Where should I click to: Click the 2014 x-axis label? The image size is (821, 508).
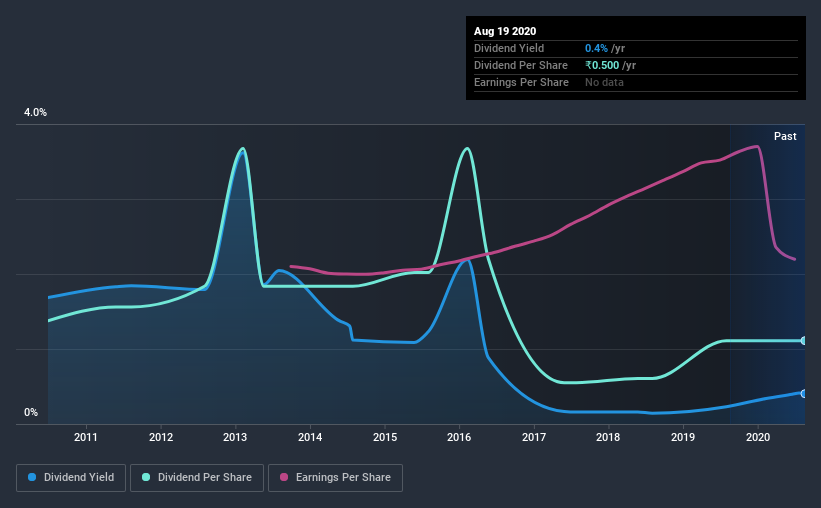(310, 437)
